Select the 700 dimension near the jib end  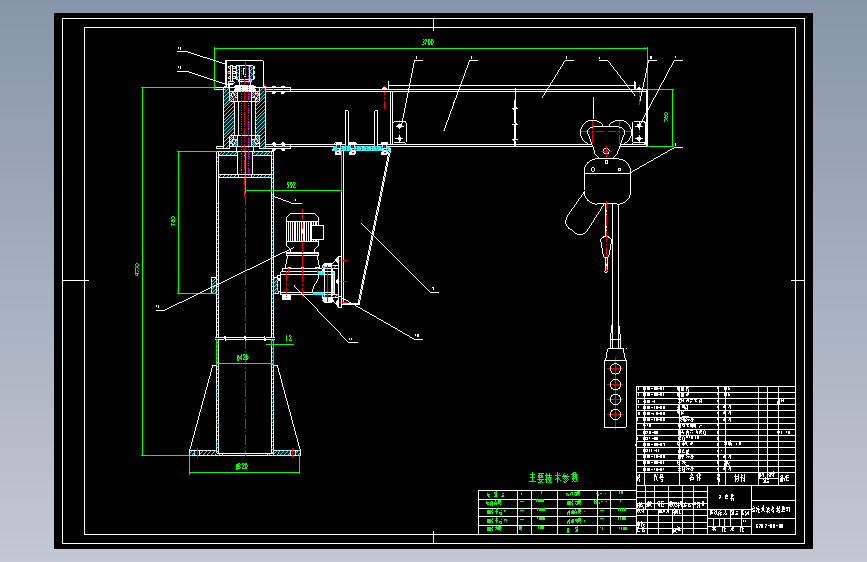pos(666,117)
